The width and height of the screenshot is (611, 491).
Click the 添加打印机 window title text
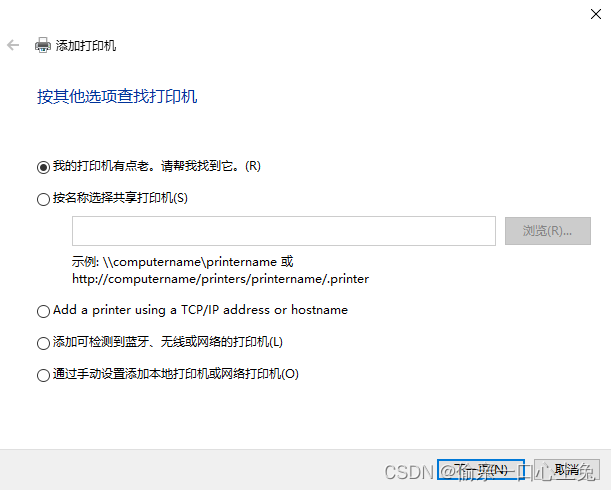[x=86, y=46]
